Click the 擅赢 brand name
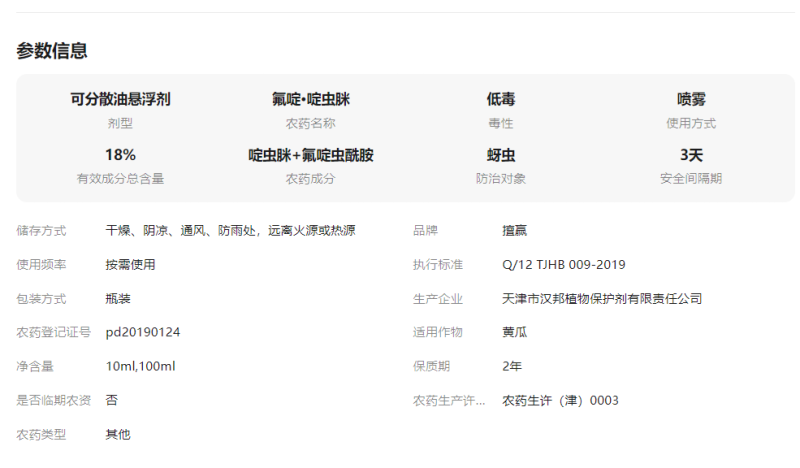Viewport: 800px width, 468px height. (514, 231)
